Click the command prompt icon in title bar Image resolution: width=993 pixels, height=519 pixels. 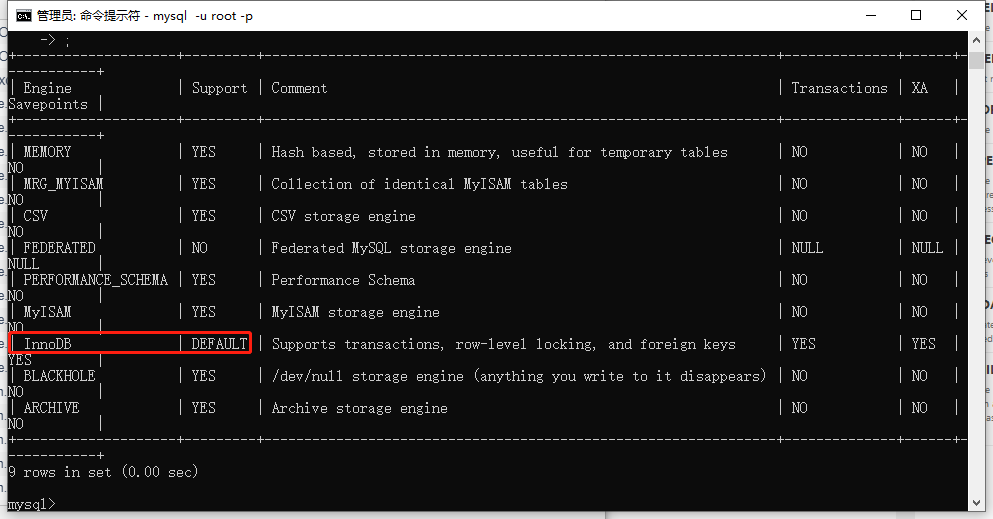coord(22,15)
